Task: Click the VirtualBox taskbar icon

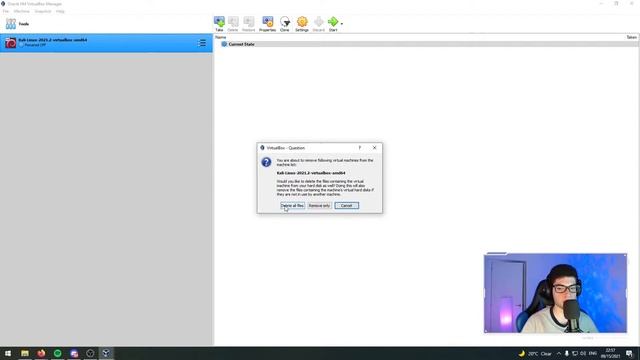Action: 106,353
